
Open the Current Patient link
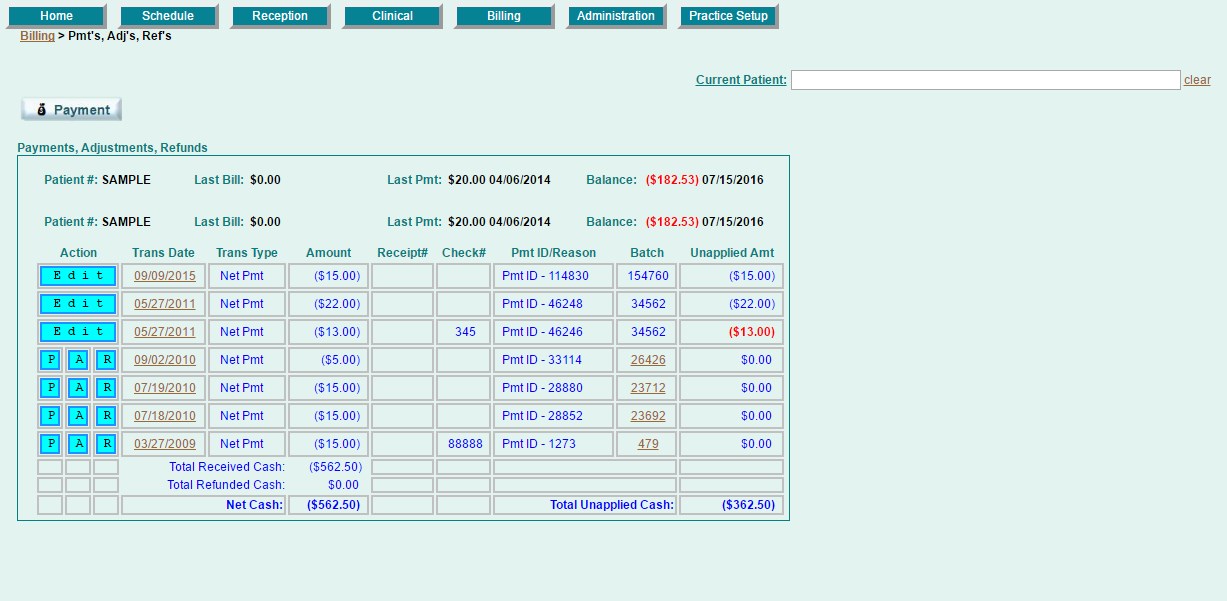pyautogui.click(x=741, y=80)
